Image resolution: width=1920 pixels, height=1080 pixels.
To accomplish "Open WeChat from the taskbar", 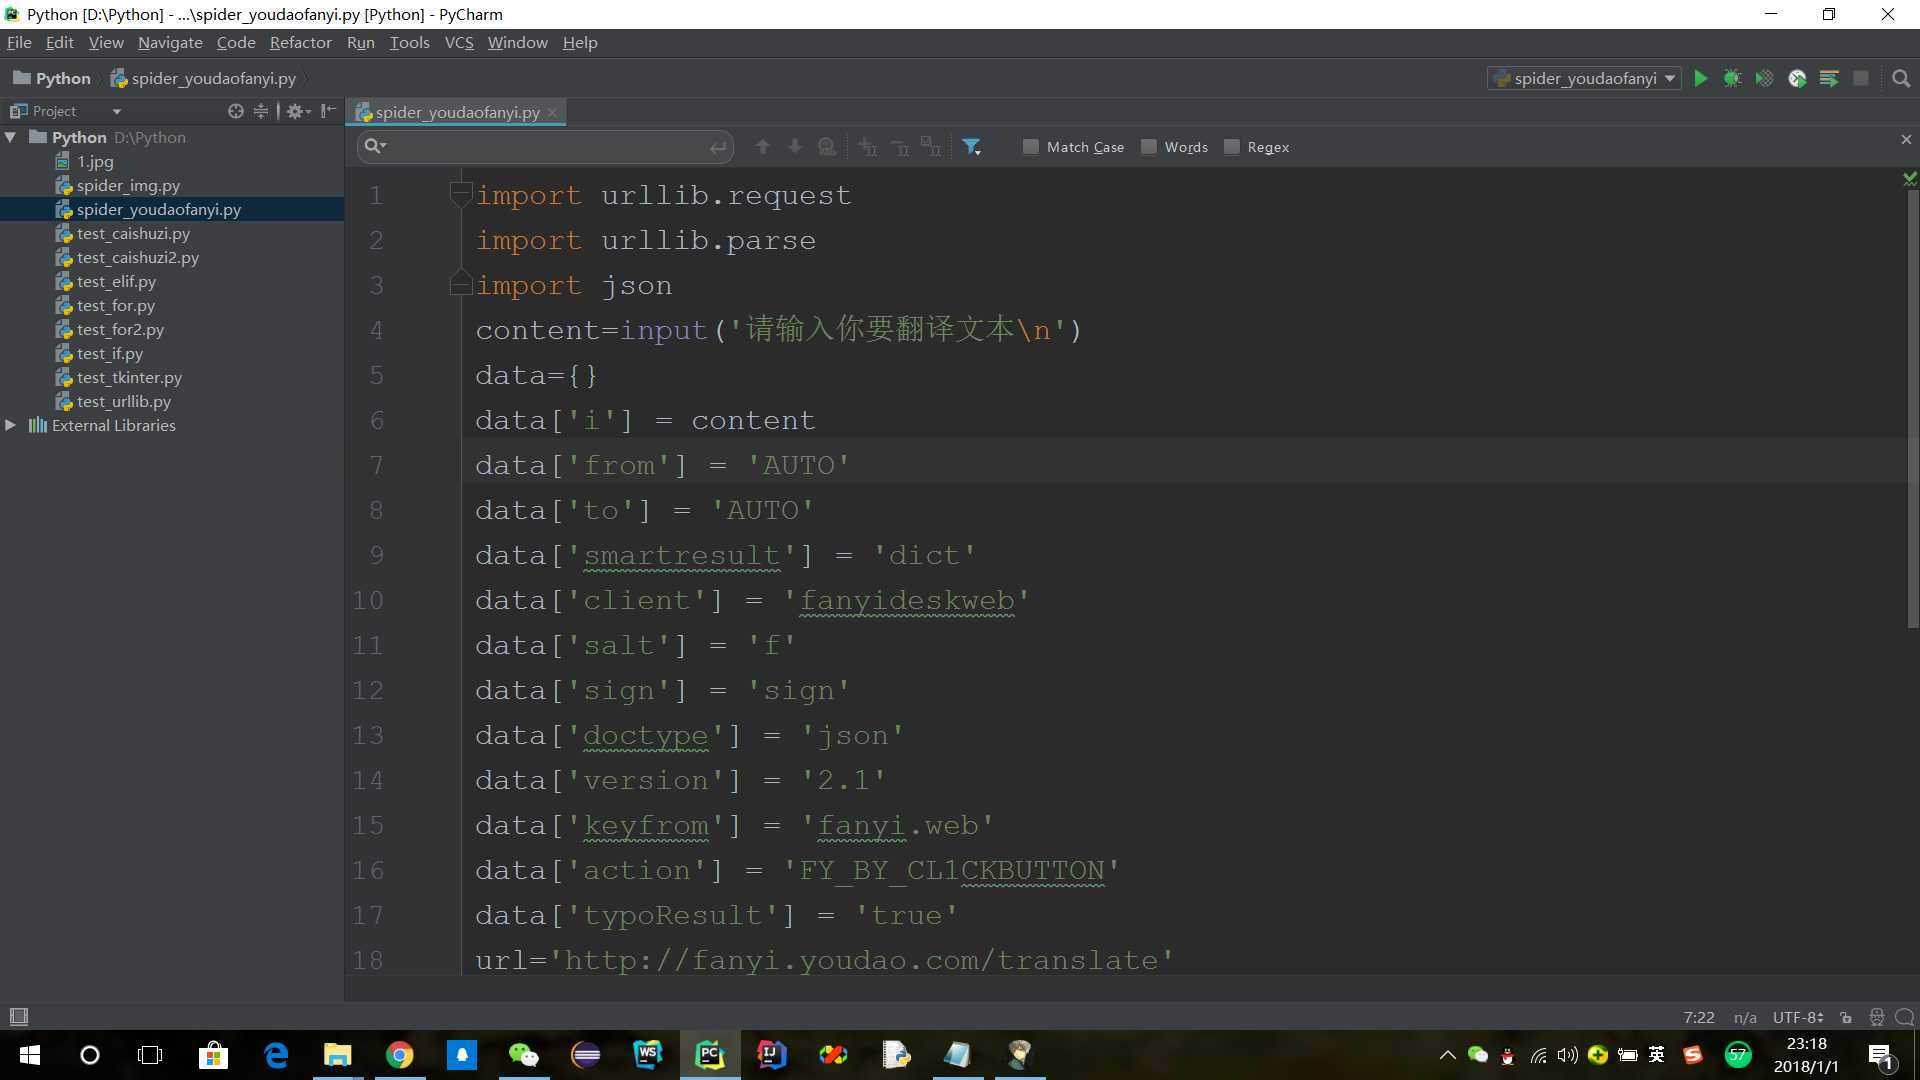I will [x=524, y=1054].
